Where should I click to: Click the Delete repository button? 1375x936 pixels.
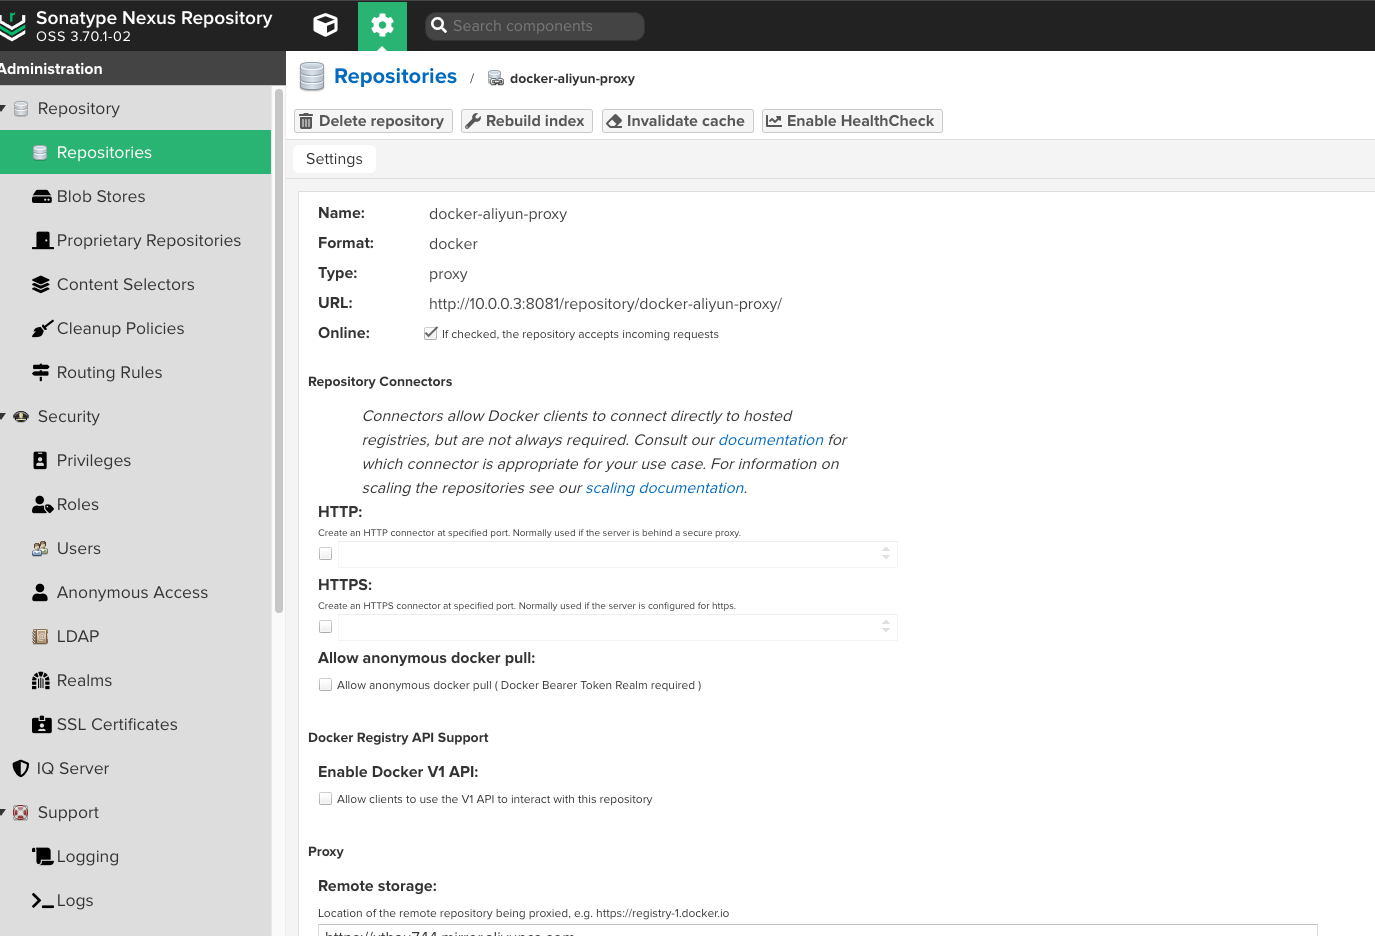tap(373, 121)
